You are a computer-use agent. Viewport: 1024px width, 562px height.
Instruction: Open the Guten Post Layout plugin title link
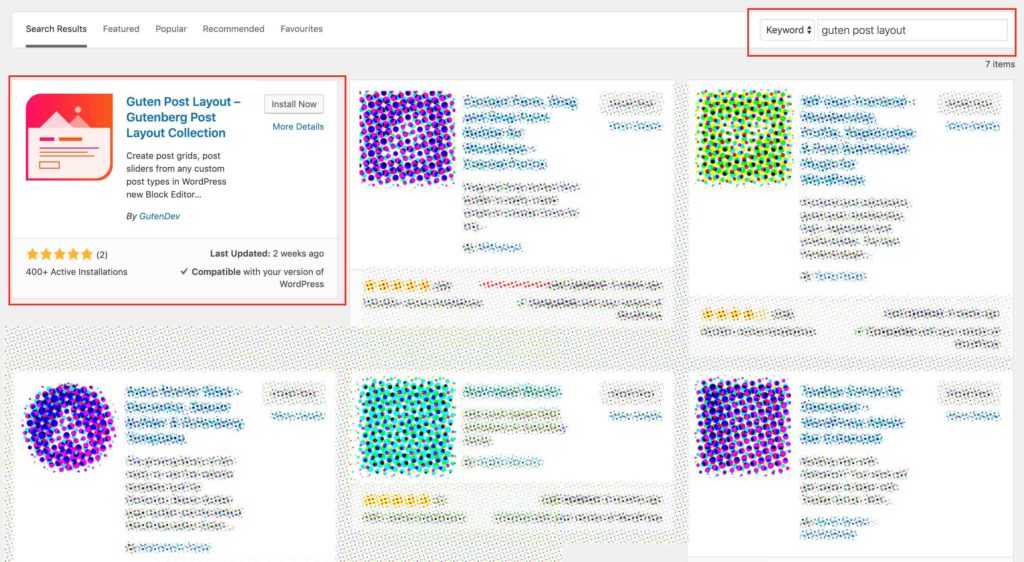tap(183, 117)
